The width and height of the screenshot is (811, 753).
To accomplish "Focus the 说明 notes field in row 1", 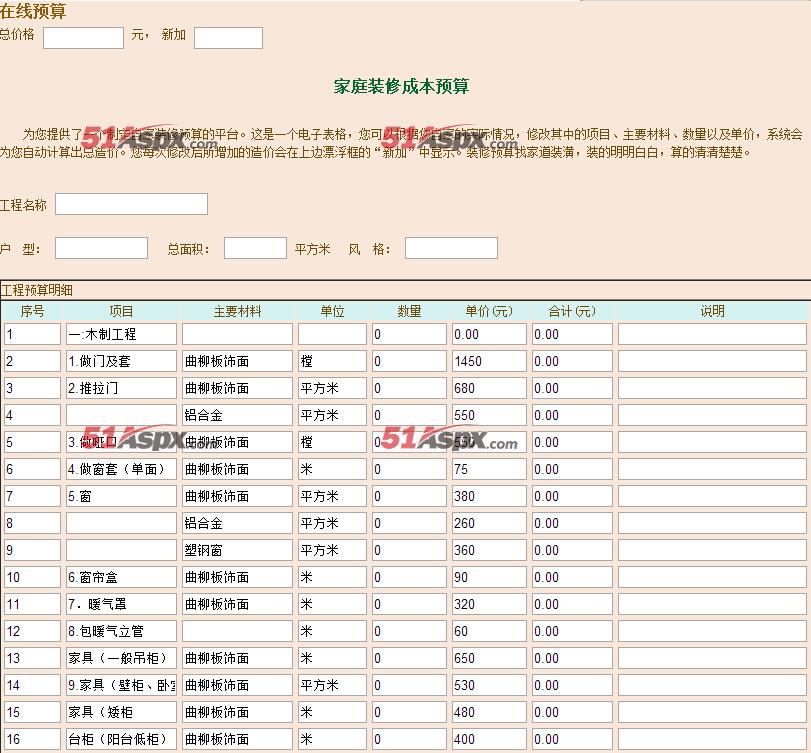I will (712, 334).
